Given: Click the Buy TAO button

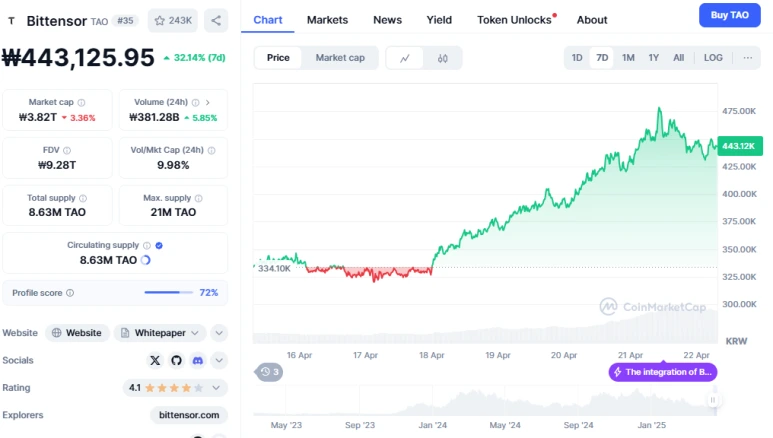Looking at the screenshot, I should tap(729, 15).
